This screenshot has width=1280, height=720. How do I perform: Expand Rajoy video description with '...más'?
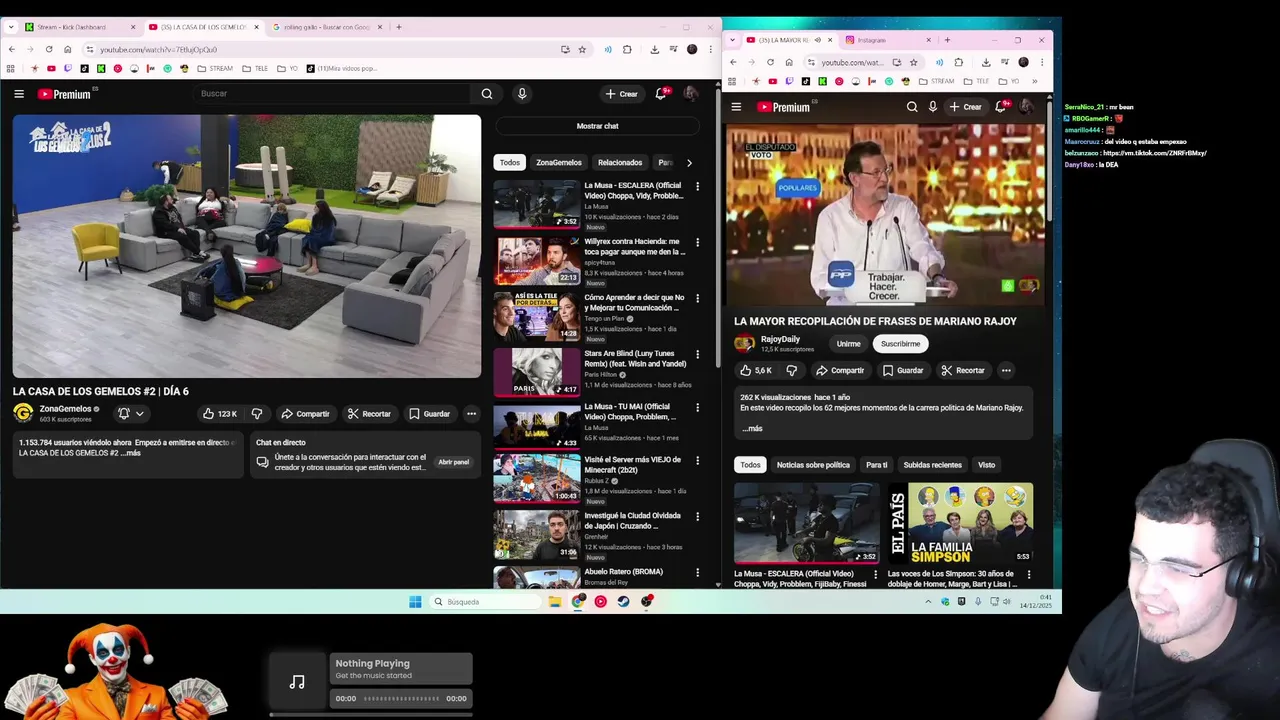[752, 429]
